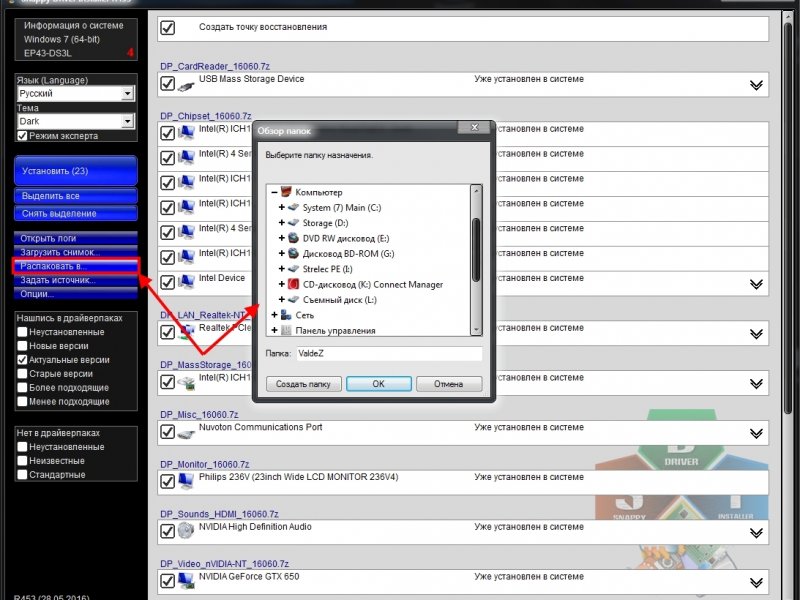Click the DP_Monitor_16060.7z header
The height and width of the screenshot is (600, 800).
[205, 464]
